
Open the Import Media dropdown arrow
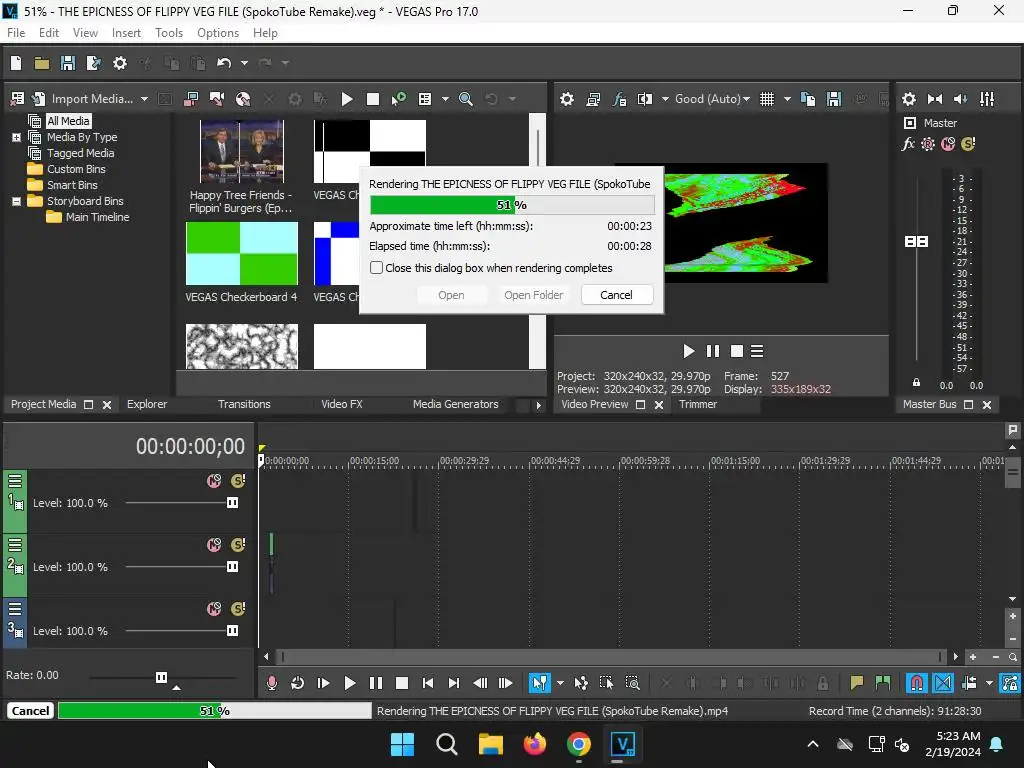(144, 99)
